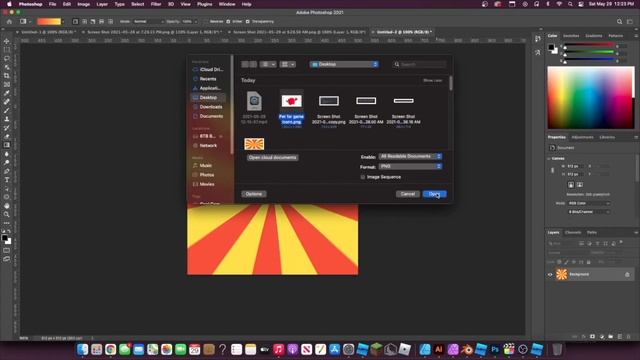
Task: Select the Clone Stamp tool
Action: pos(7,119)
